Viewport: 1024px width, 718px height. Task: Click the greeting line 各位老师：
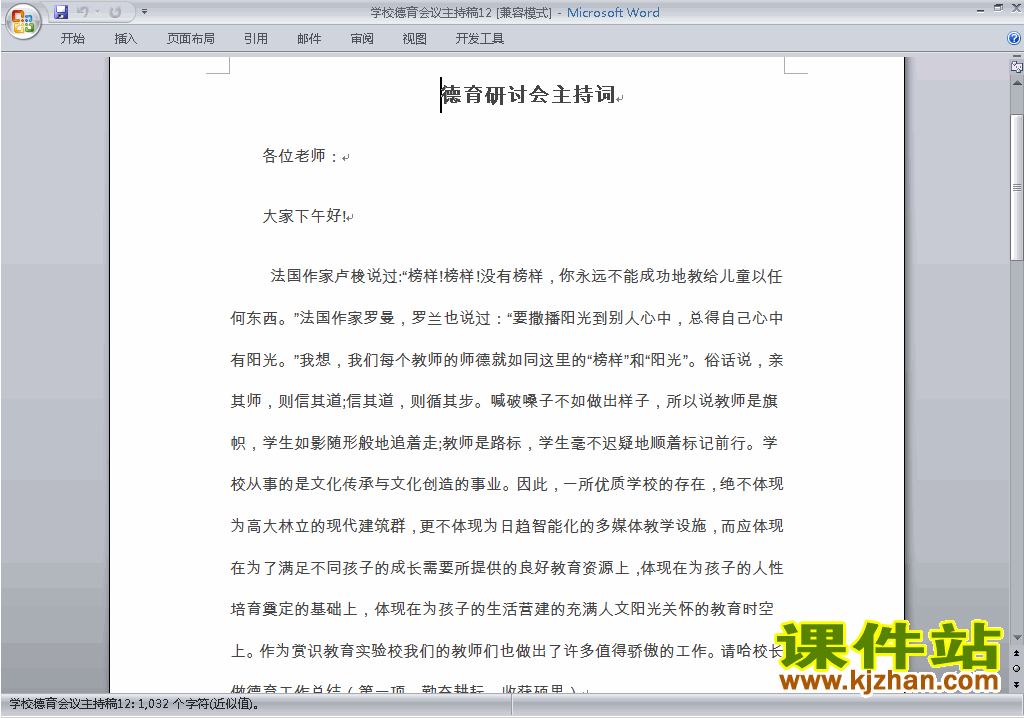pyautogui.click(x=301, y=155)
